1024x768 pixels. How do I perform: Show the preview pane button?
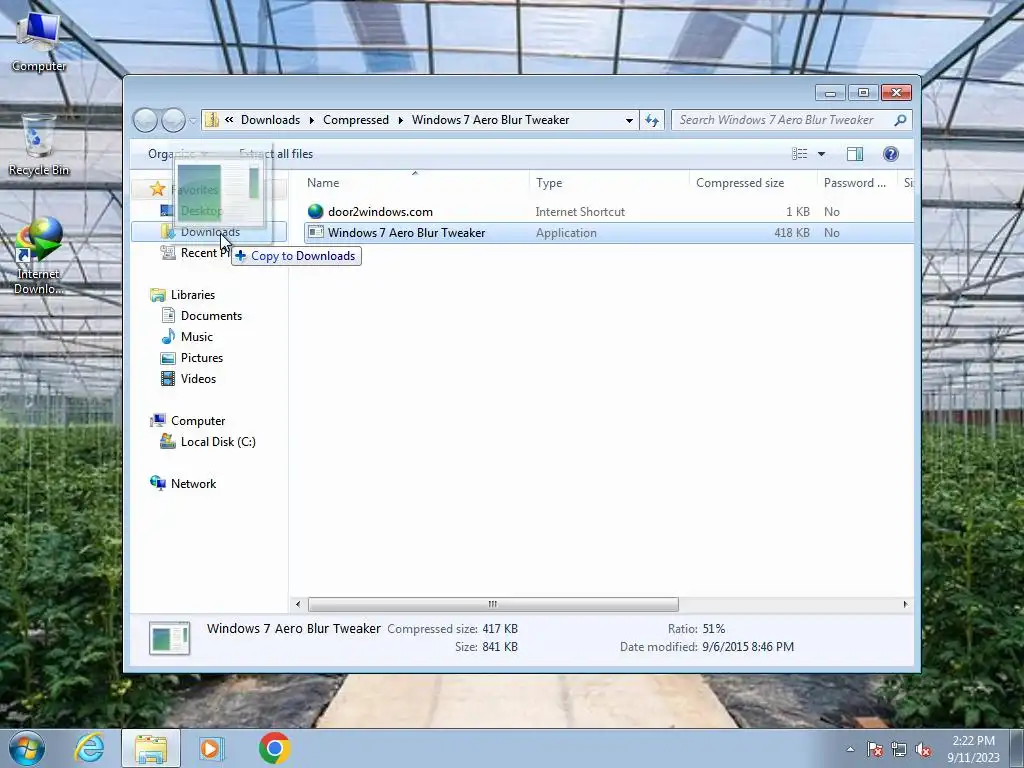tap(855, 154)
